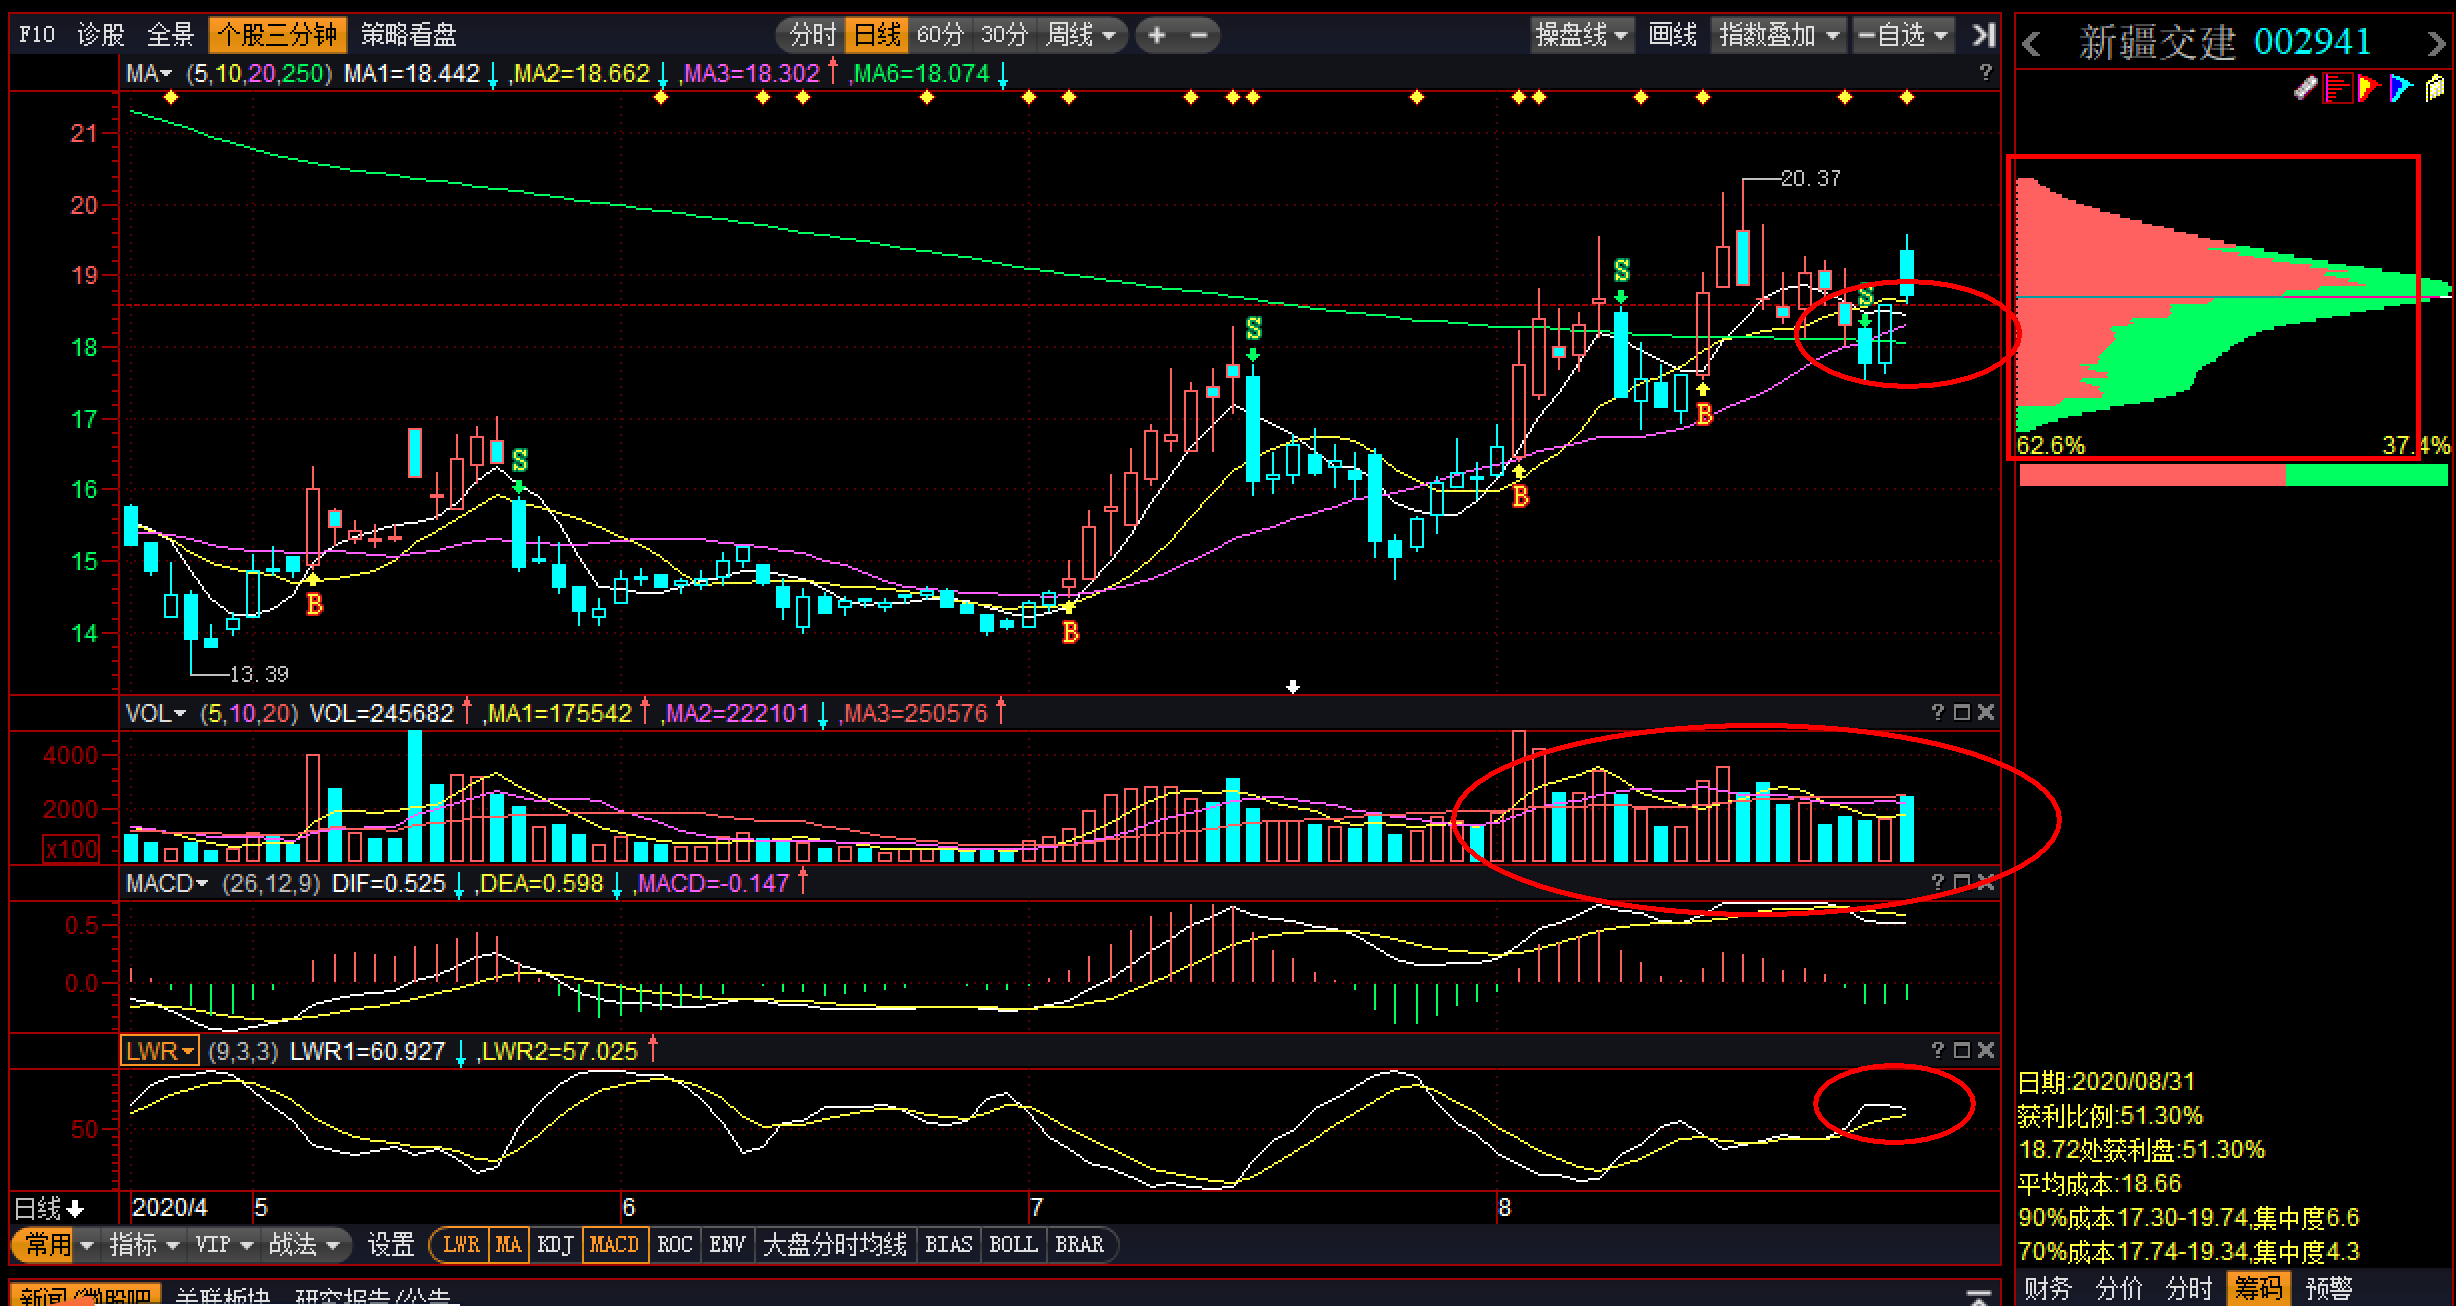Open the 诊股 stock diagnosis tab
This screenshot has height=1306, width=2456.
click(x=101, y=35)
